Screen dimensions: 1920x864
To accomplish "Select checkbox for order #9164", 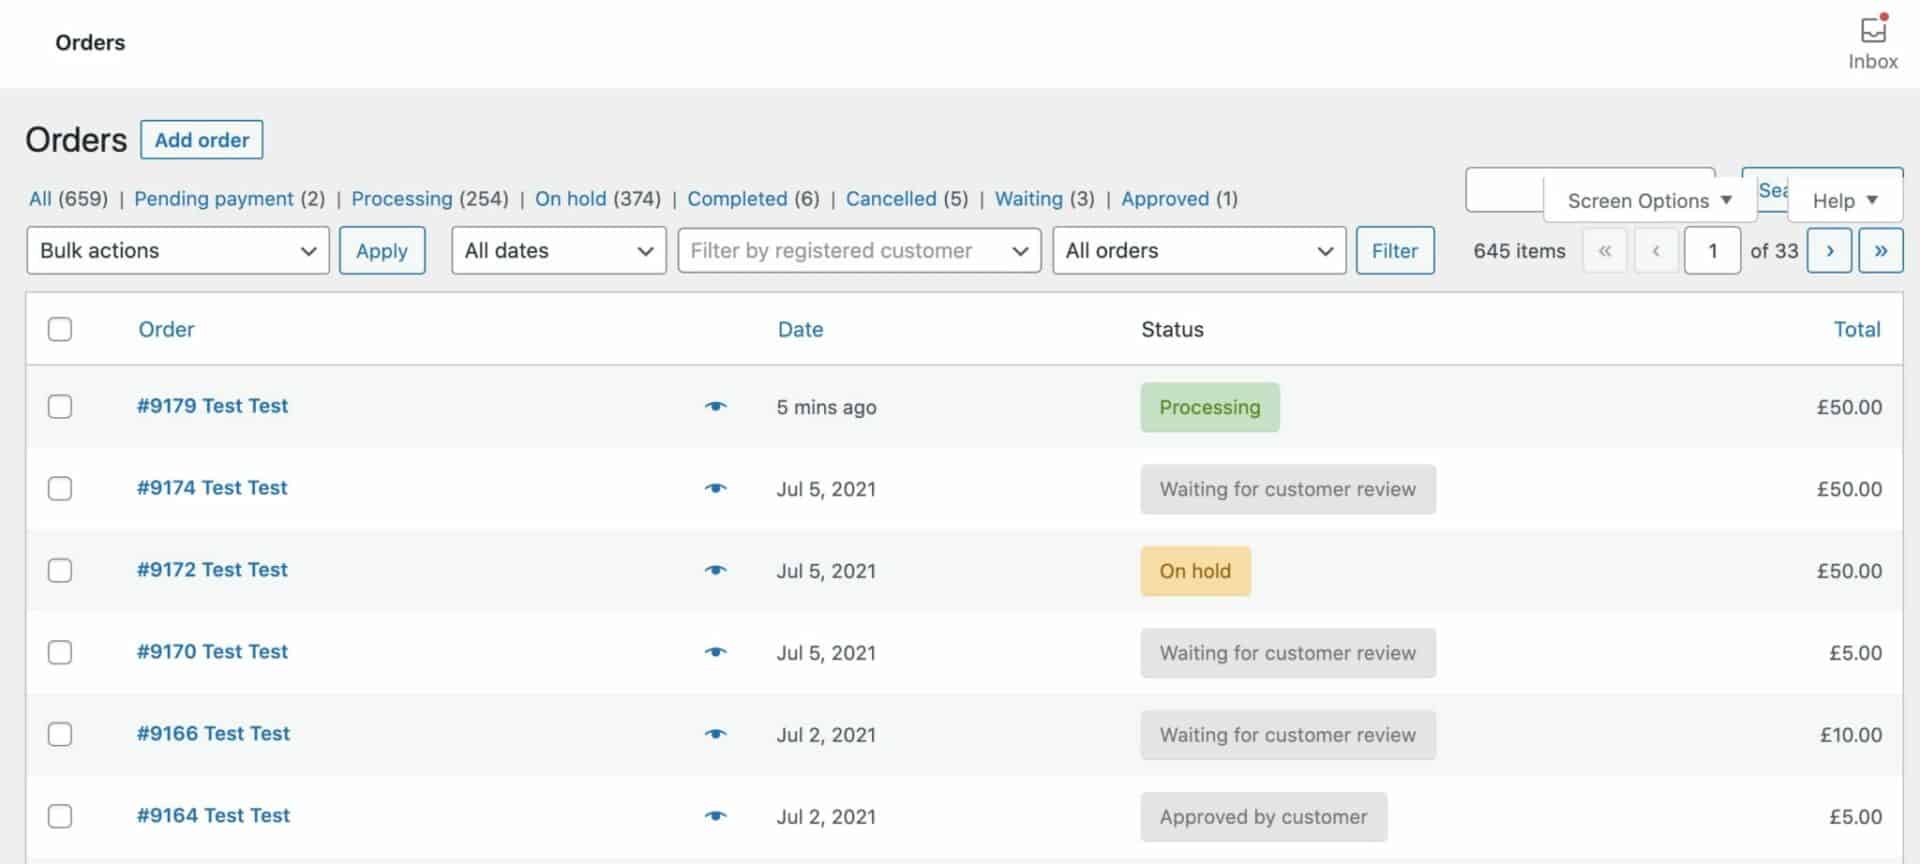I will click(60, 816).
